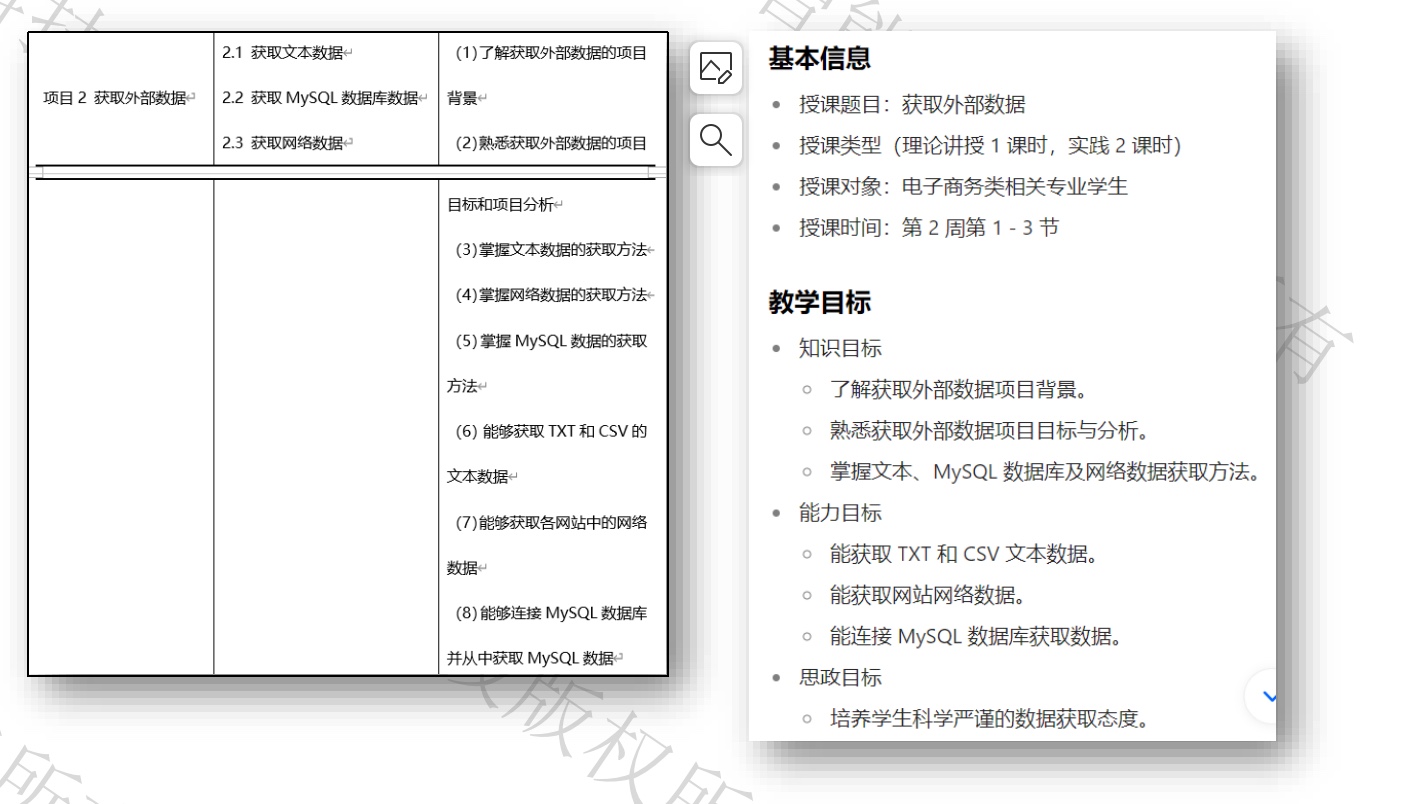
Task: Click table text (3)掌握文本数据的获取方法
Action: pos(549,249)
